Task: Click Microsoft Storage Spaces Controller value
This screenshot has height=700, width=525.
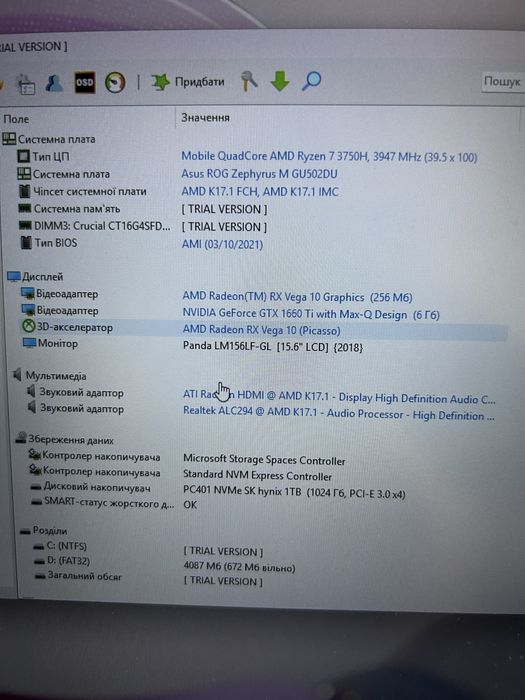Action: 264,459
